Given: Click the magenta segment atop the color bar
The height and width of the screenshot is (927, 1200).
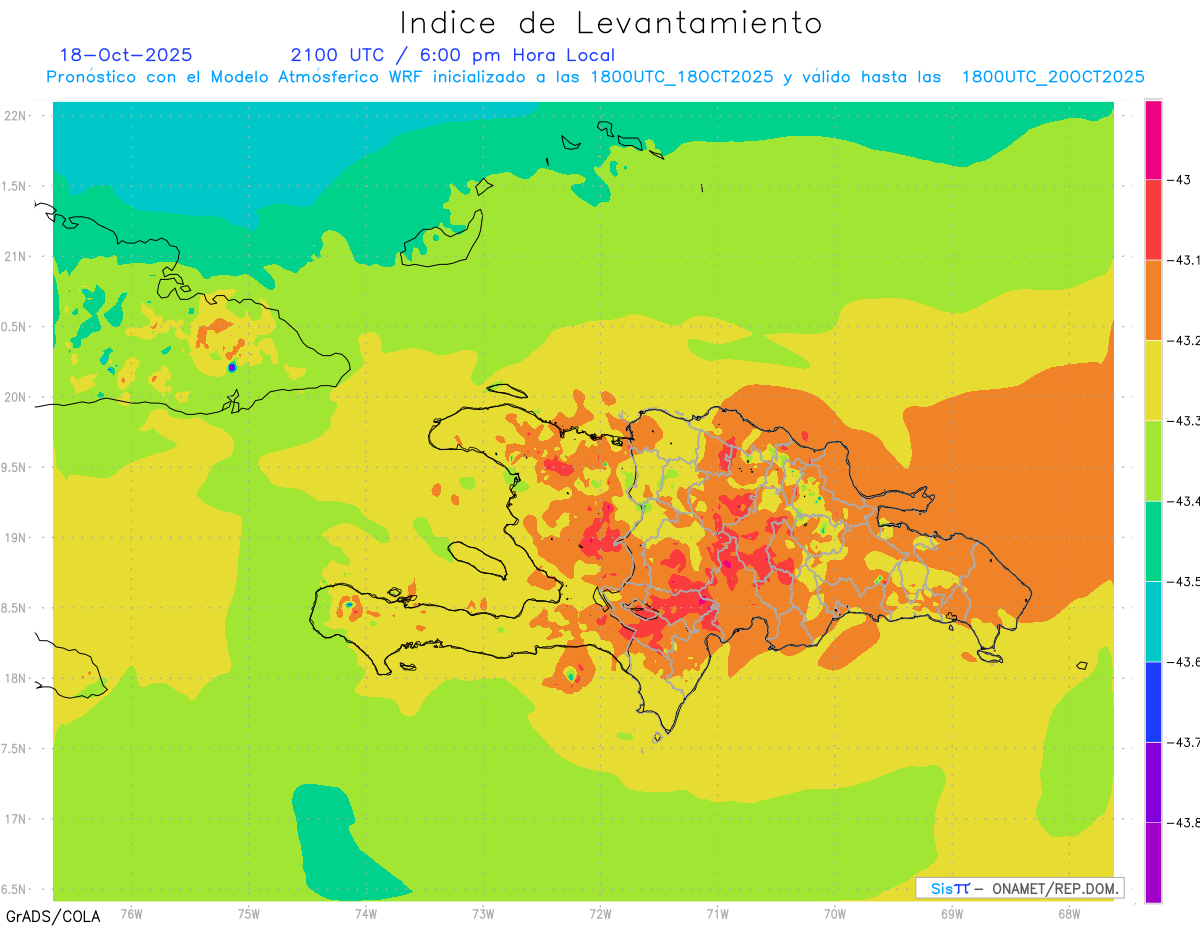Looking at the screenshot, I should [x=1153, y=140].
